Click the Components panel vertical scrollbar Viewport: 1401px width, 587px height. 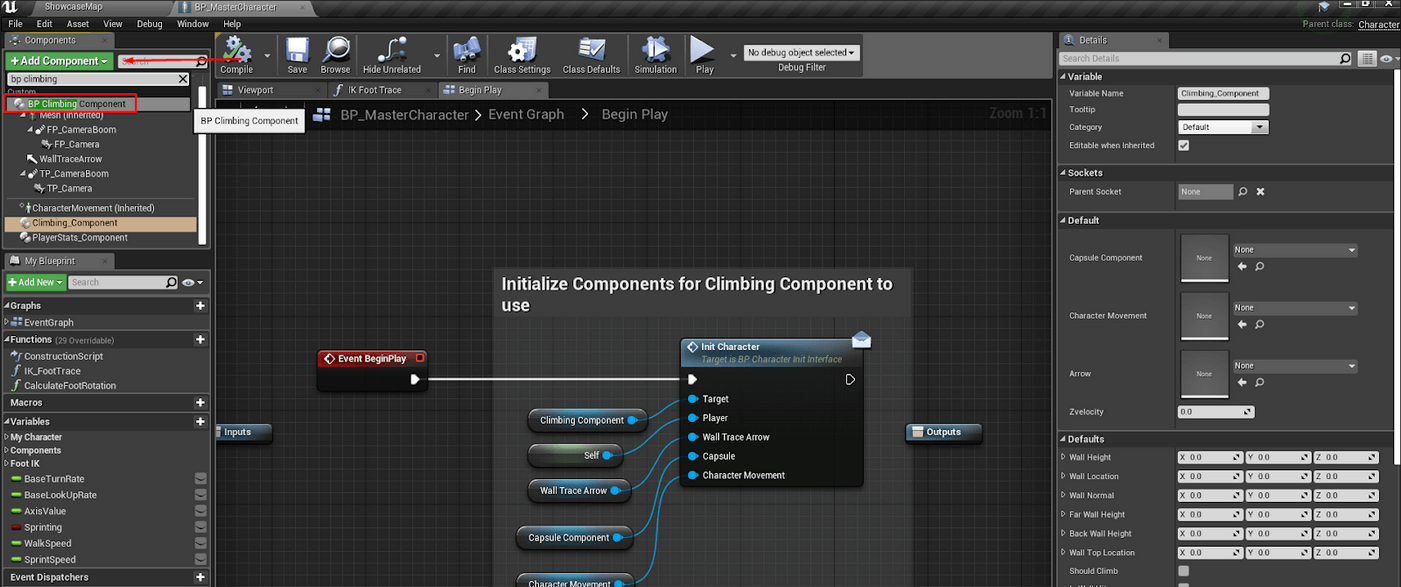pos(202,165)
